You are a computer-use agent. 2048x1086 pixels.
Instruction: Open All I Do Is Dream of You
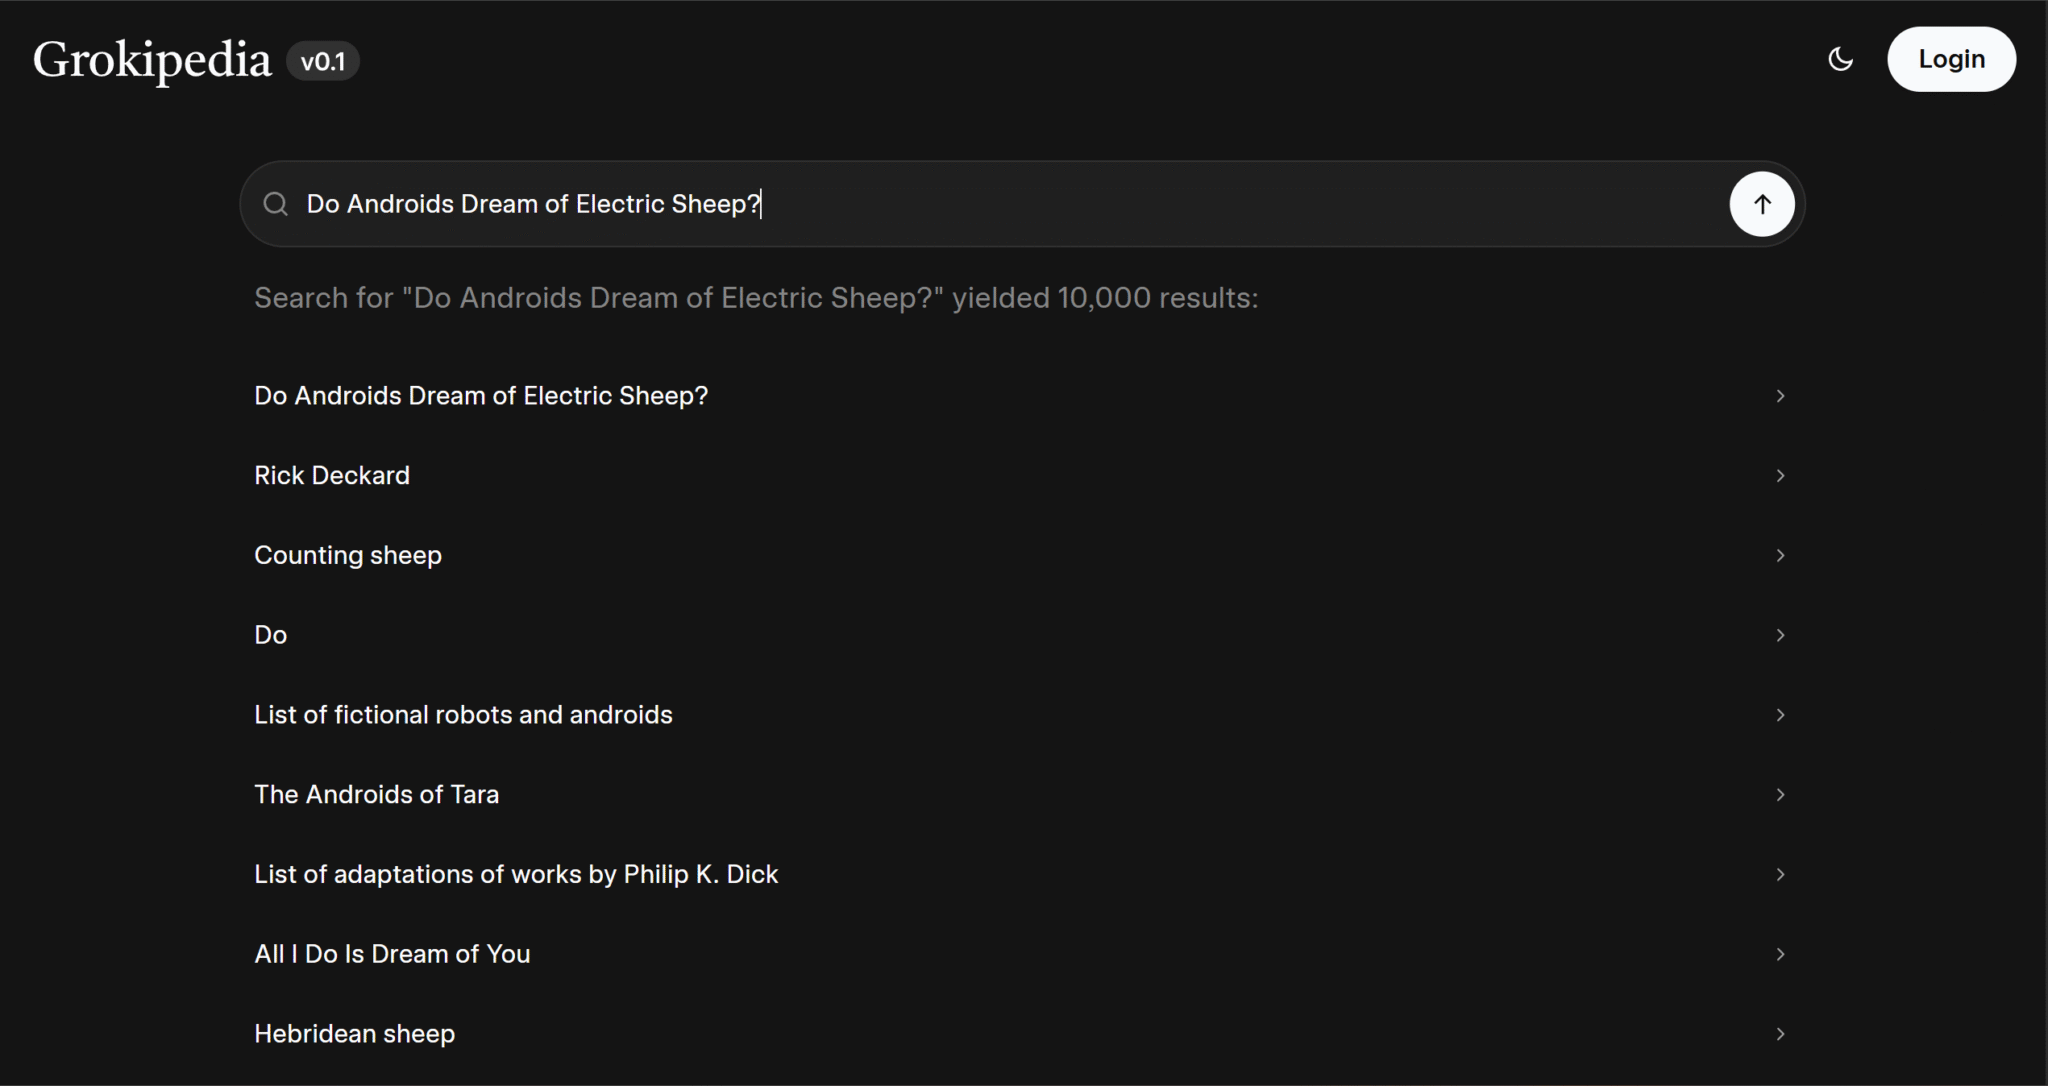[x=392, y=954]
